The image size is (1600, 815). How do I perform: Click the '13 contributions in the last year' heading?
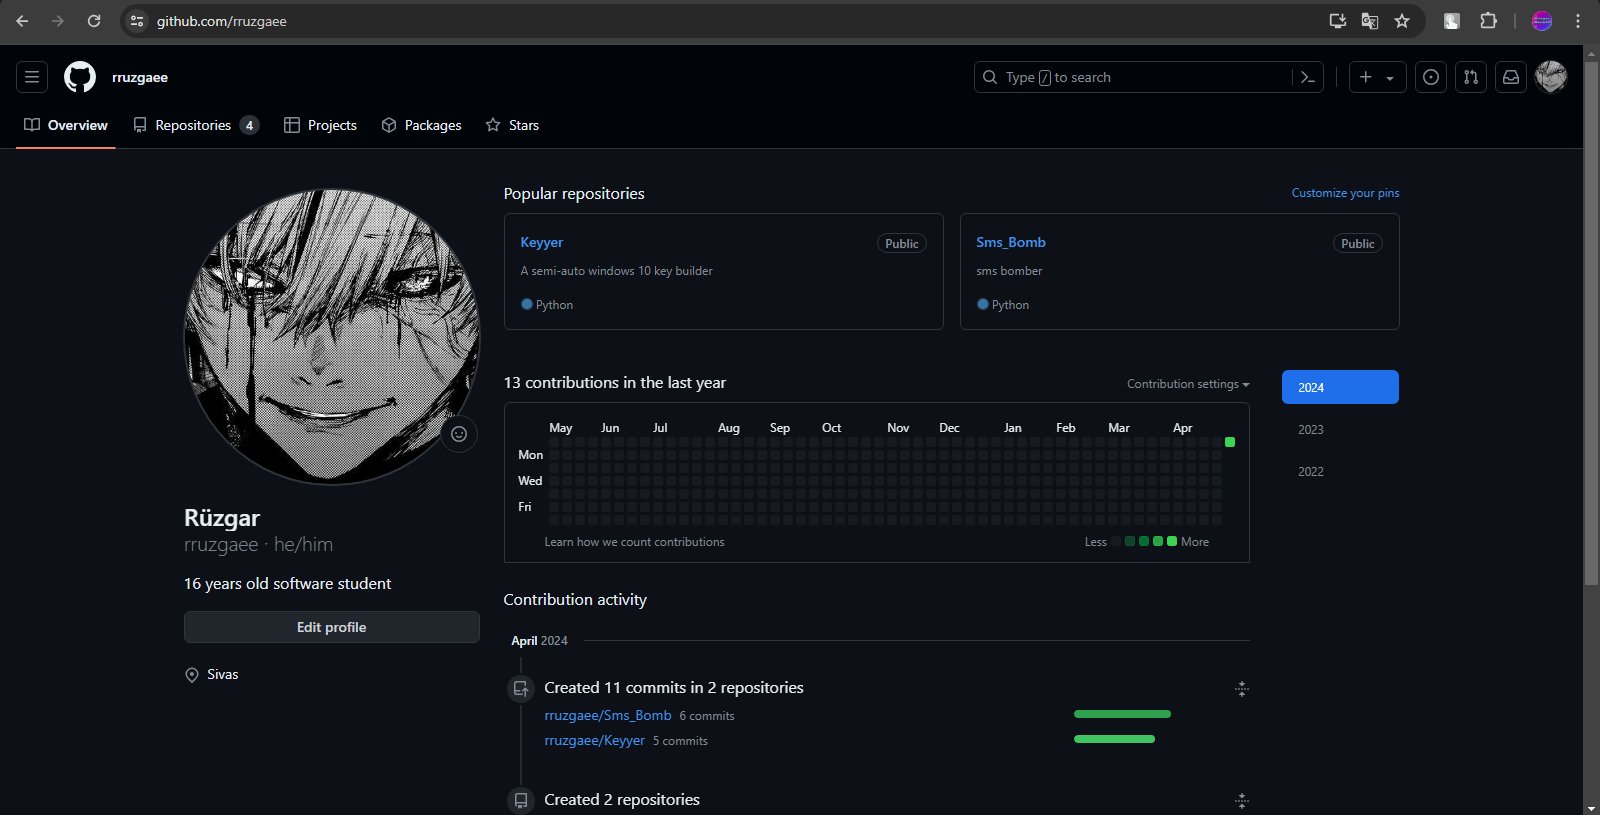pyautogui.click(x=615, y=383)
